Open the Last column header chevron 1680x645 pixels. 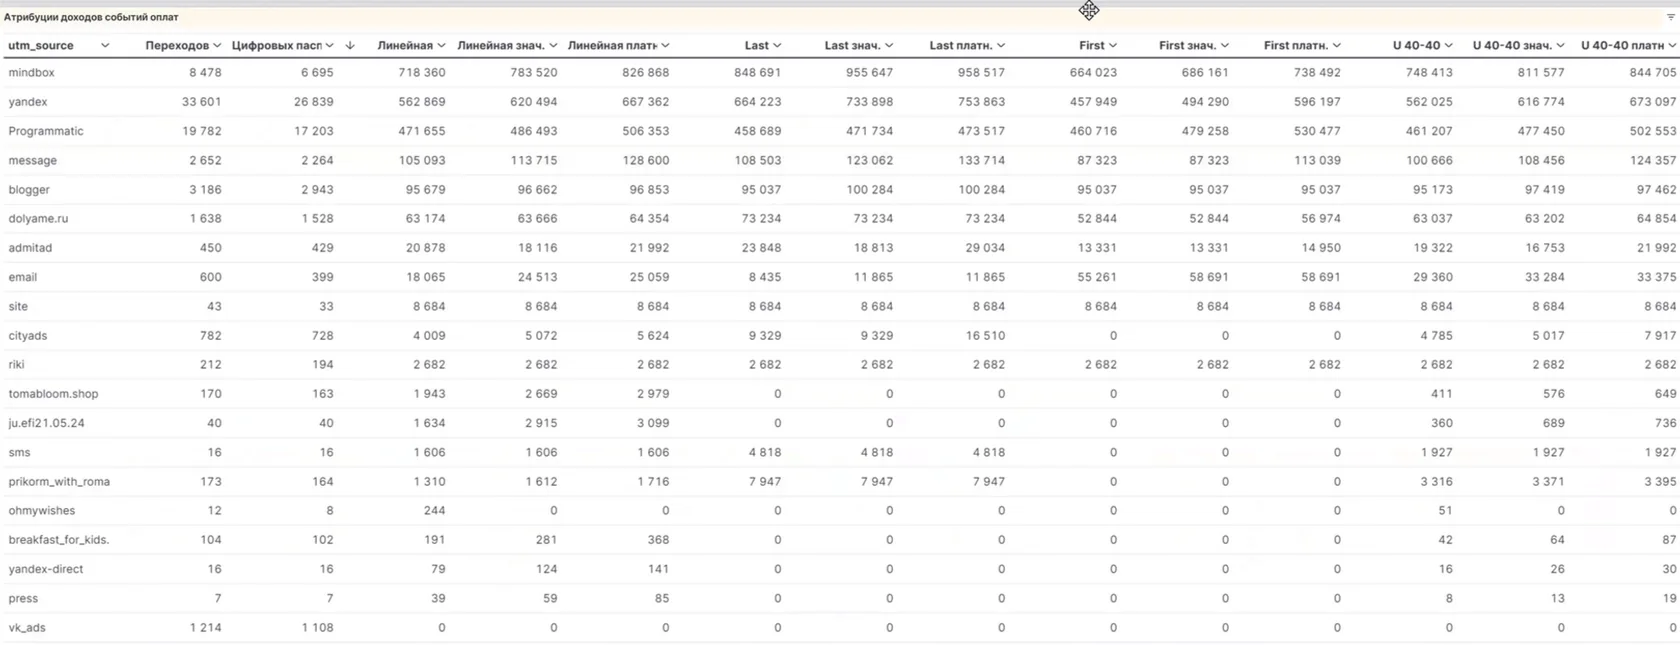(777, 45)
